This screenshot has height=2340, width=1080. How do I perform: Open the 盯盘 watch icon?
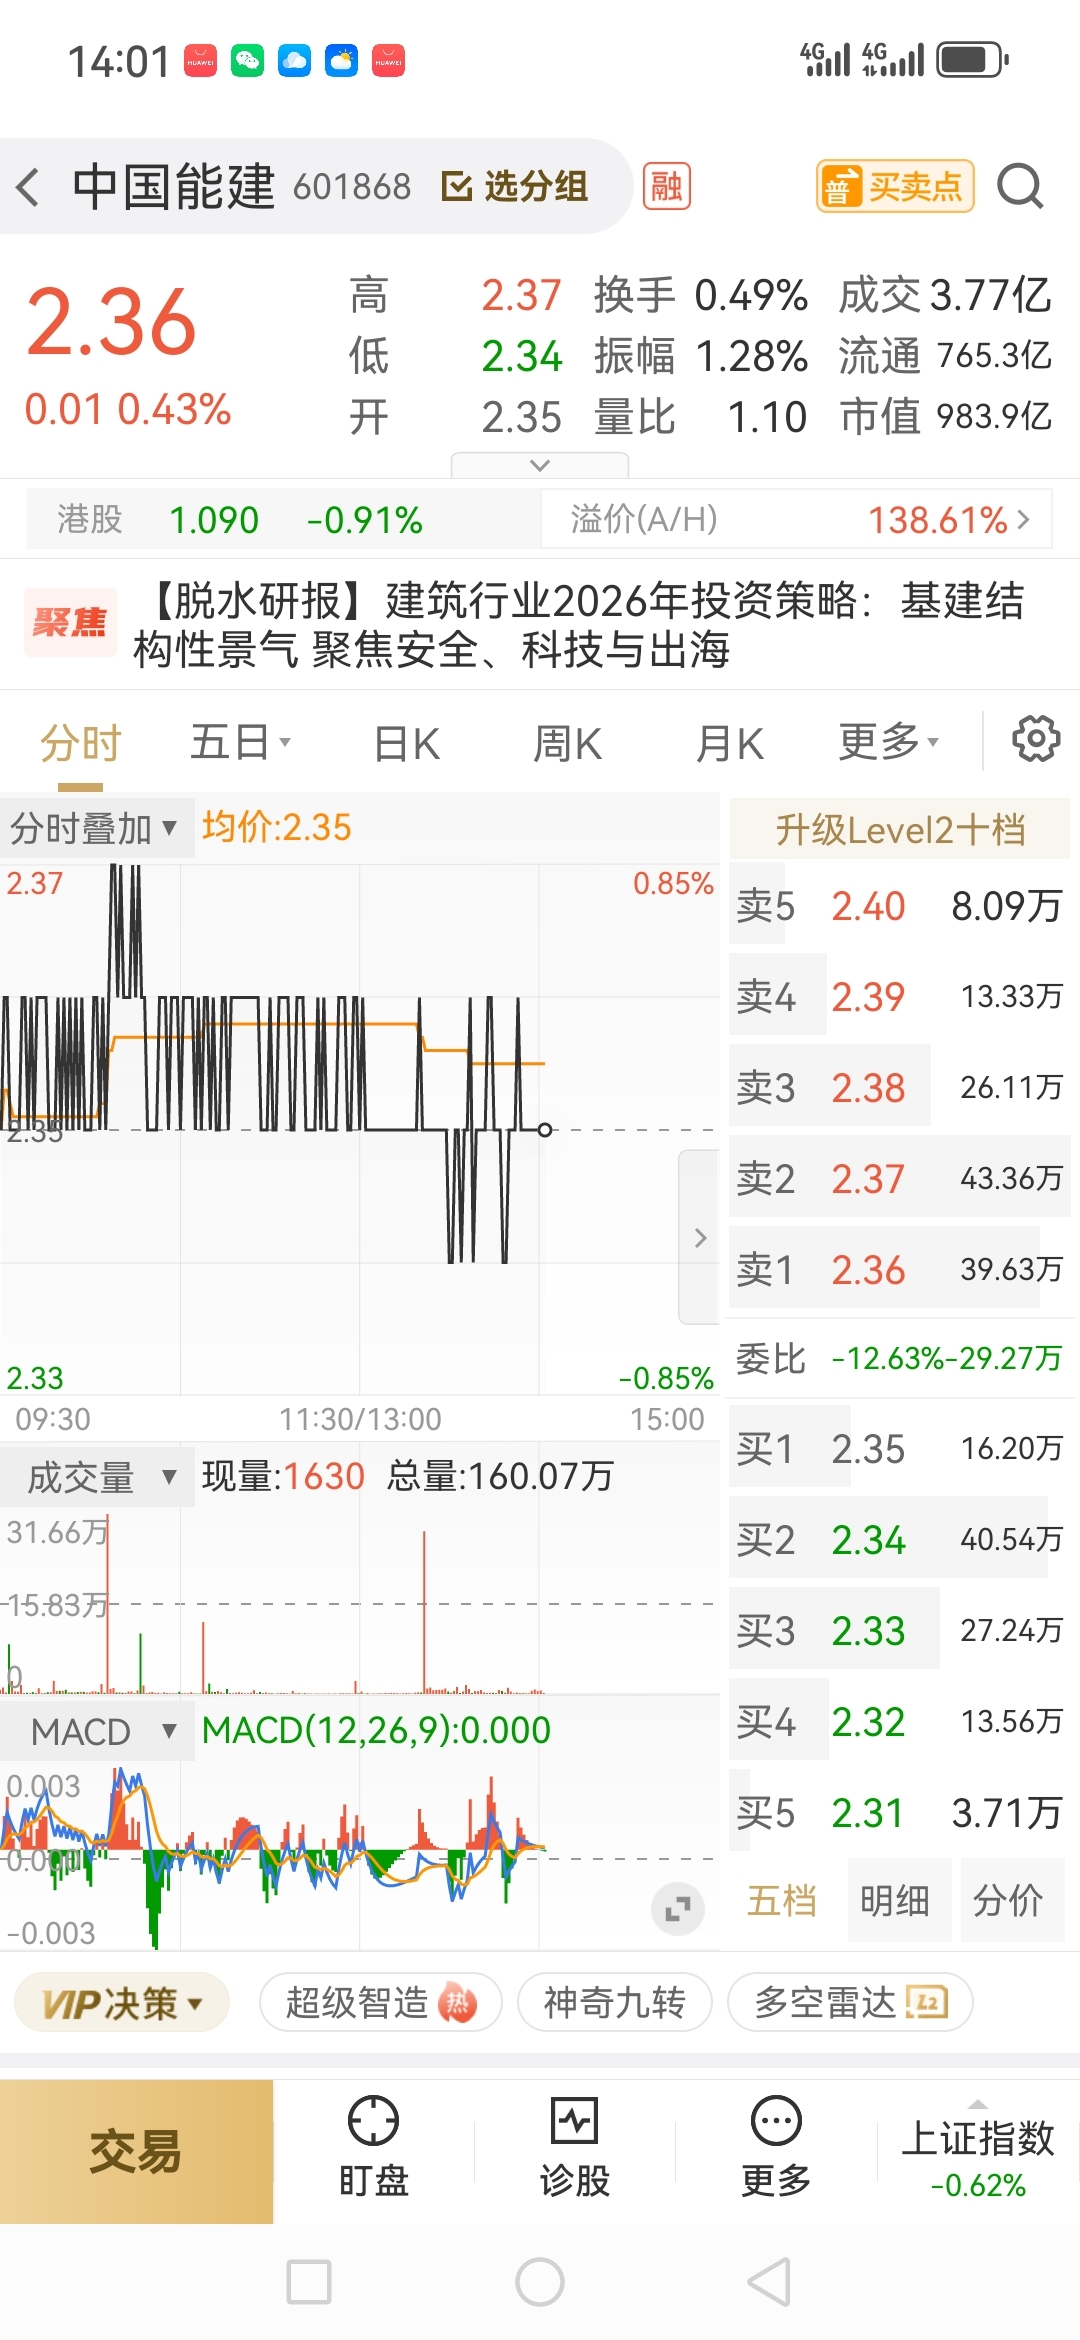click(x=373, y=2148)
